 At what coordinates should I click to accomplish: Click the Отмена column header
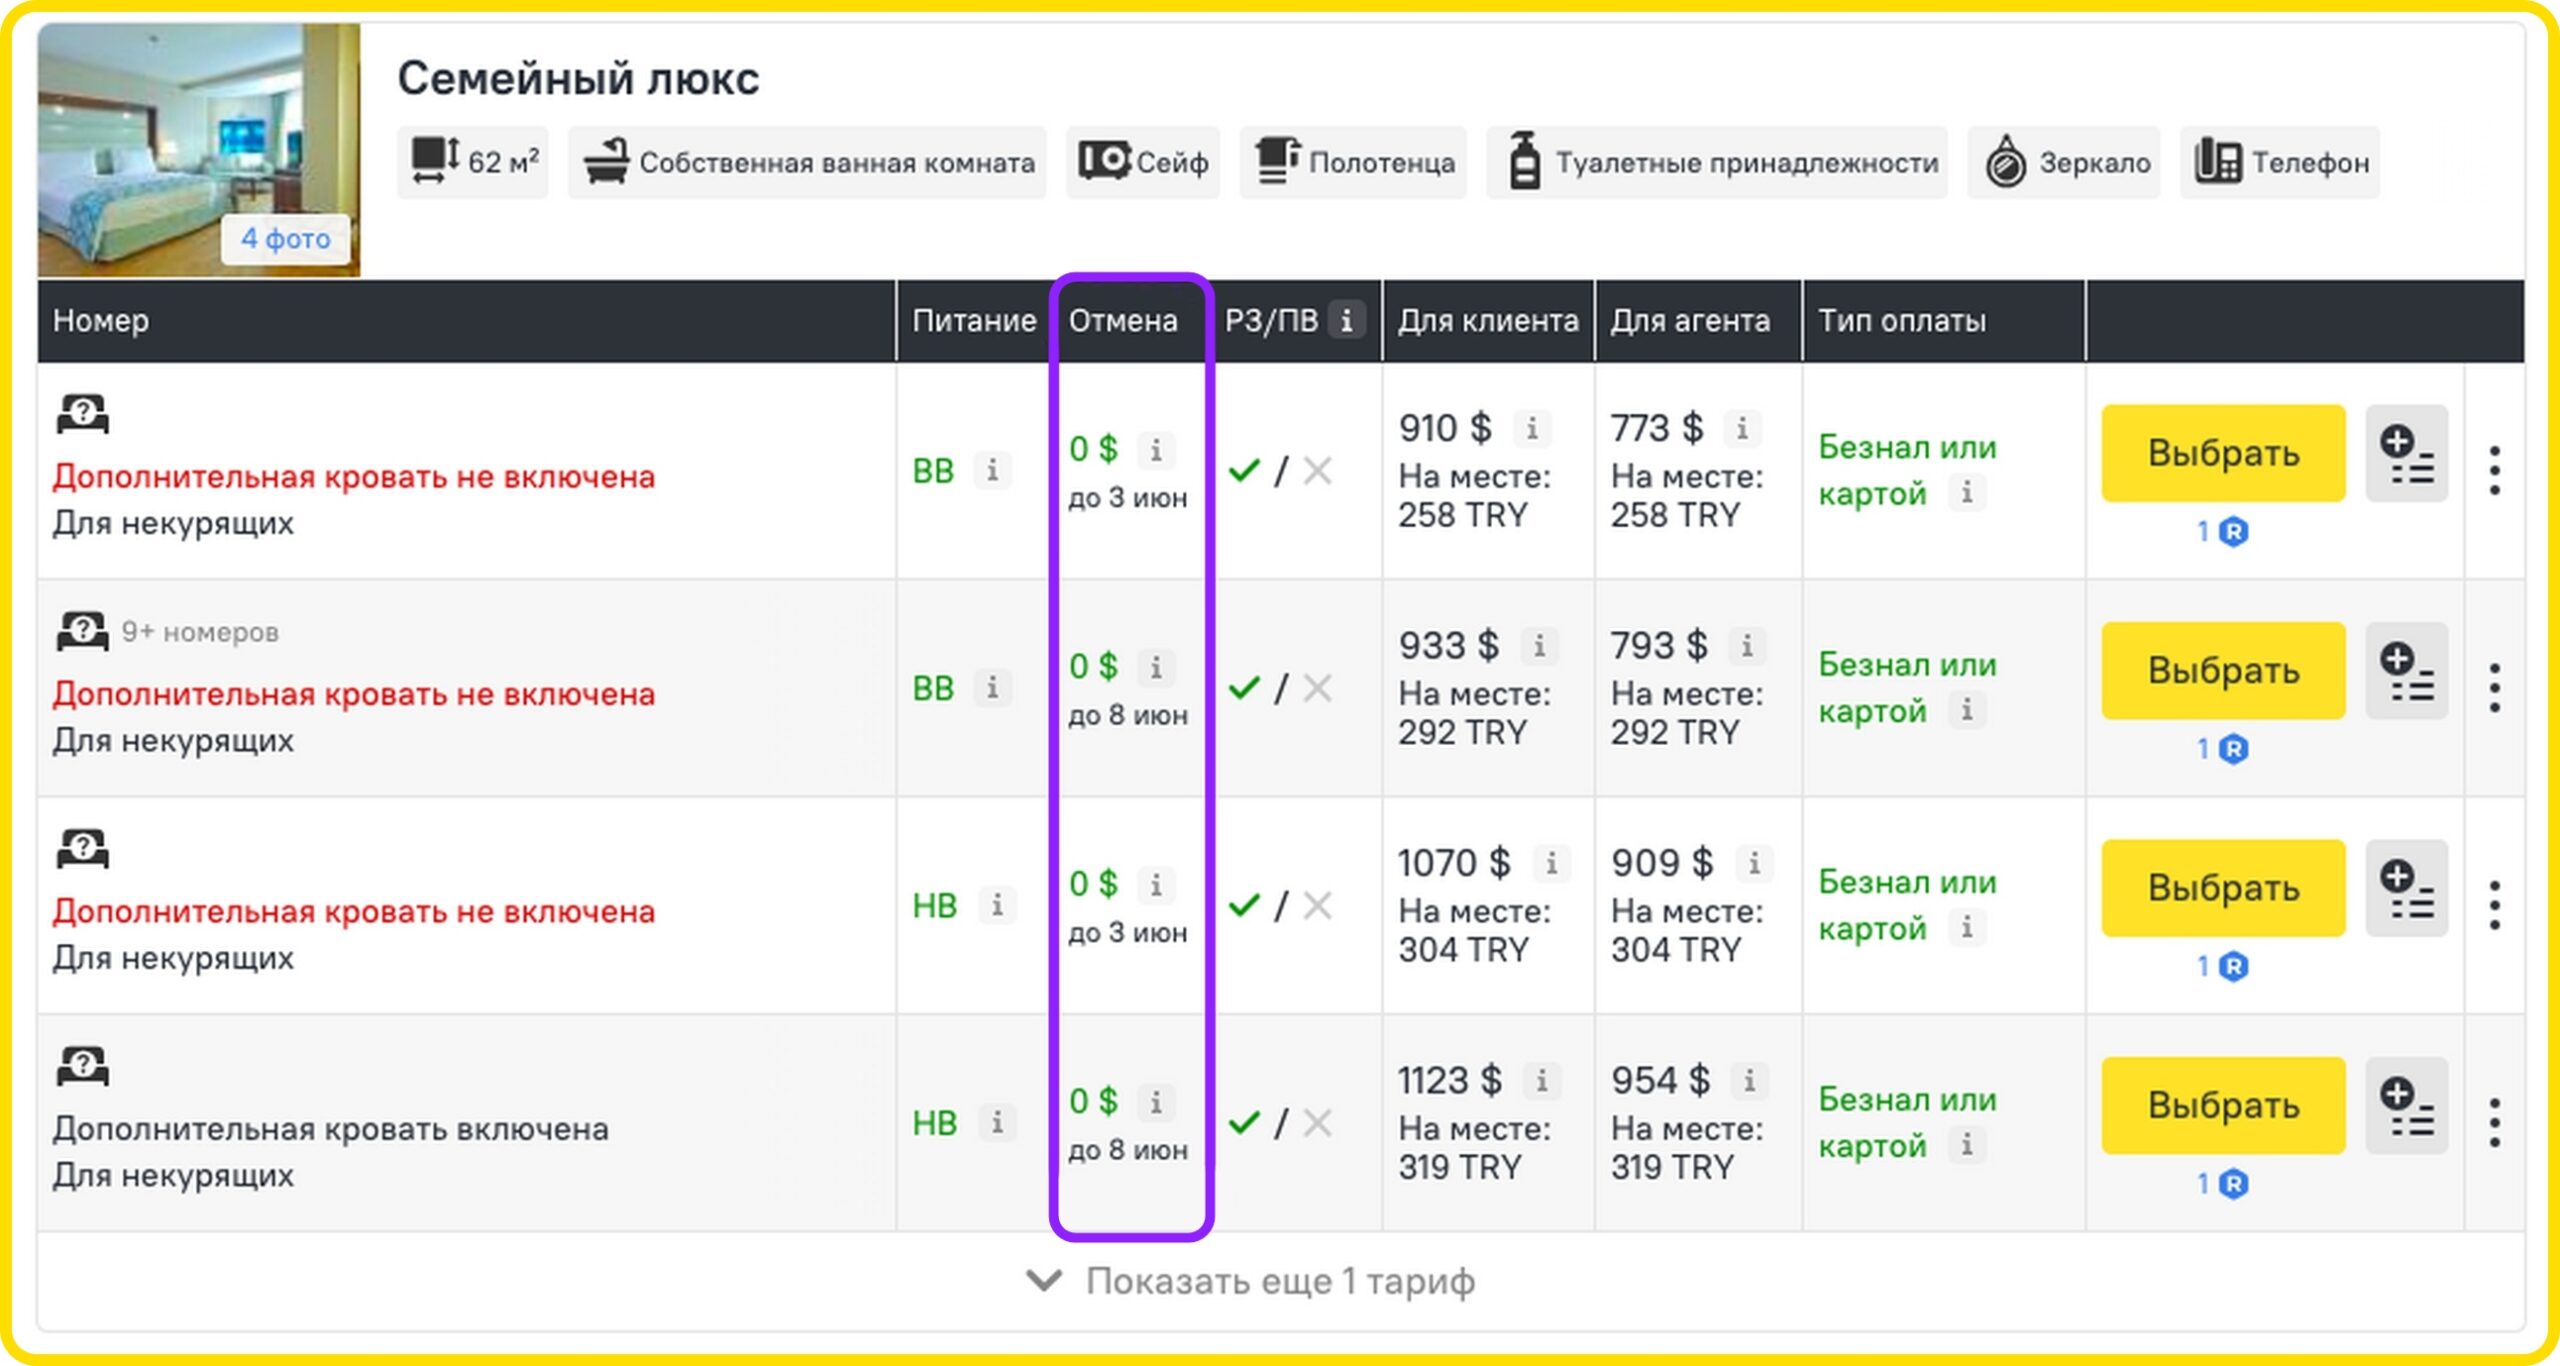click(x=1122, y=321)
